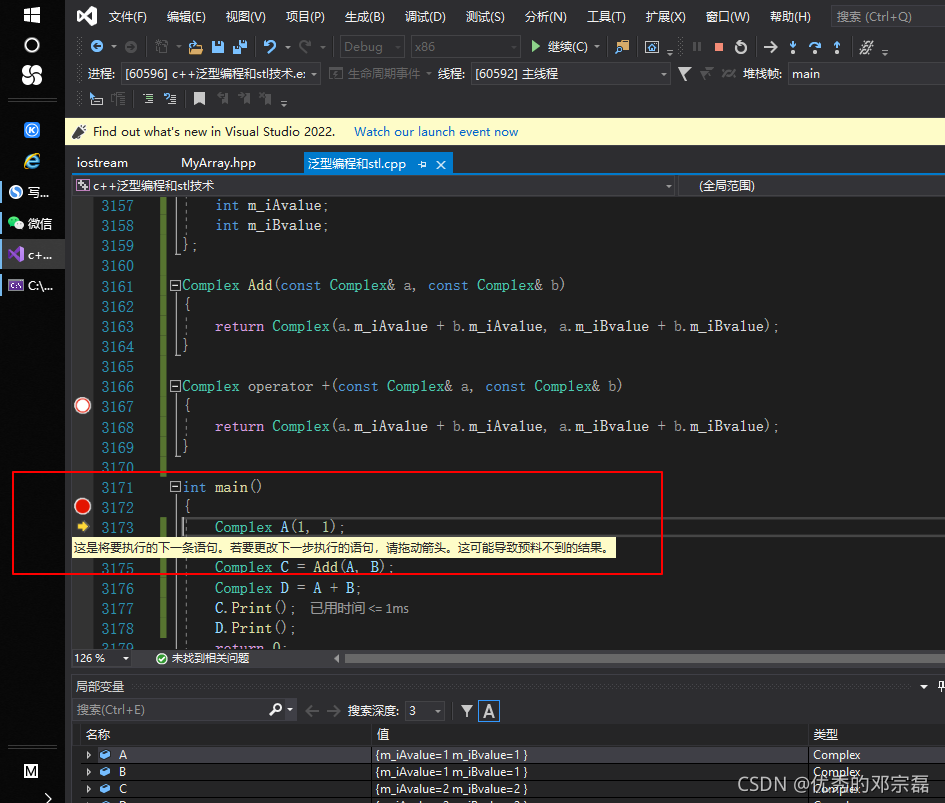Step out of the current function
This screenshot has width=945, height=803.
pos(837,46)
